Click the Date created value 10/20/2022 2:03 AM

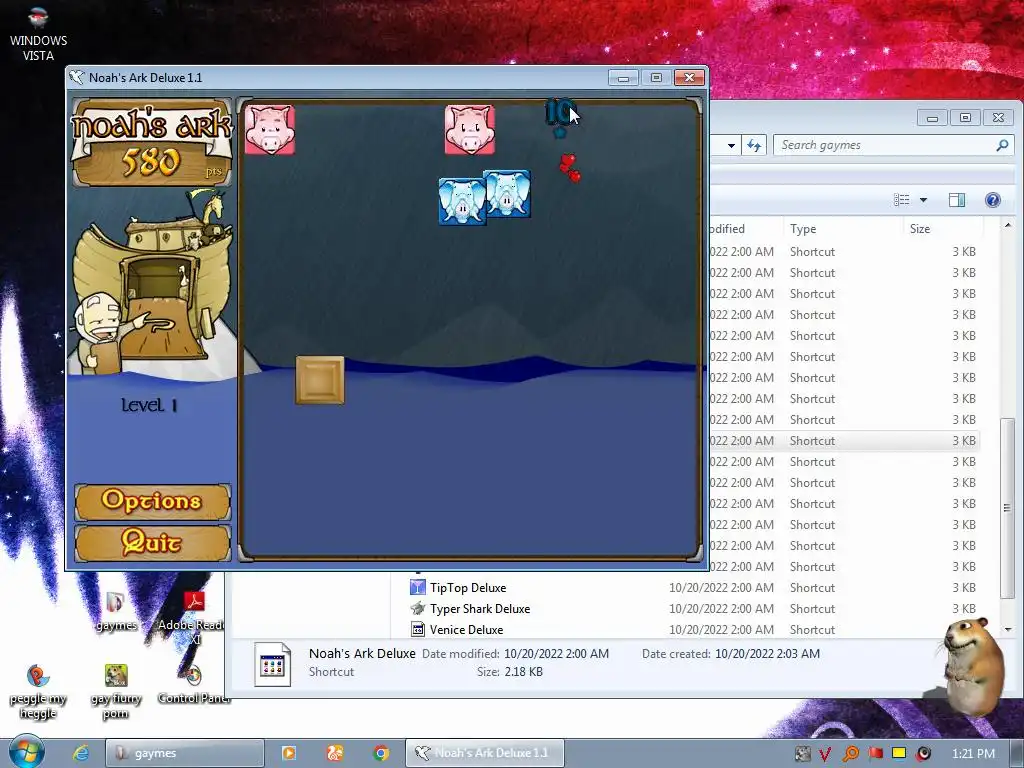click(767, 654)
